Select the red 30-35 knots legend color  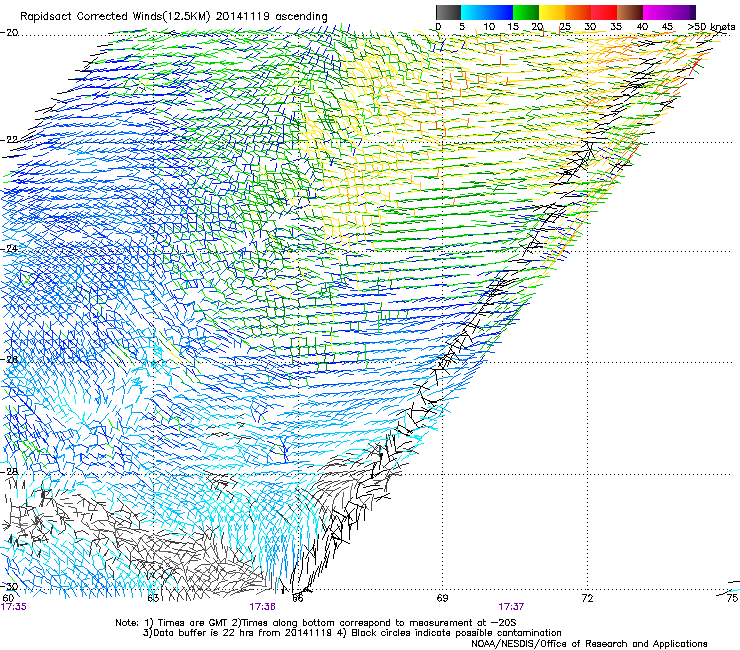[604, 12]
